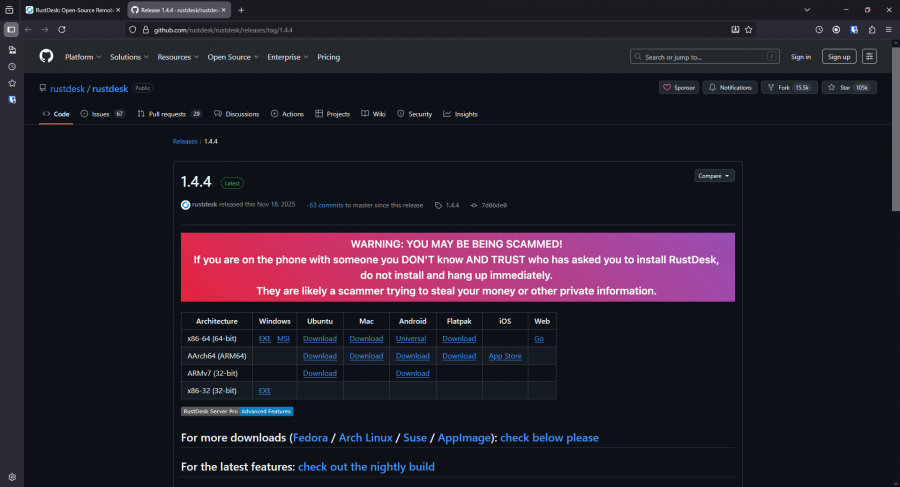Click the site padlock icon
This screenshot has width=900, height=487.
146,30
